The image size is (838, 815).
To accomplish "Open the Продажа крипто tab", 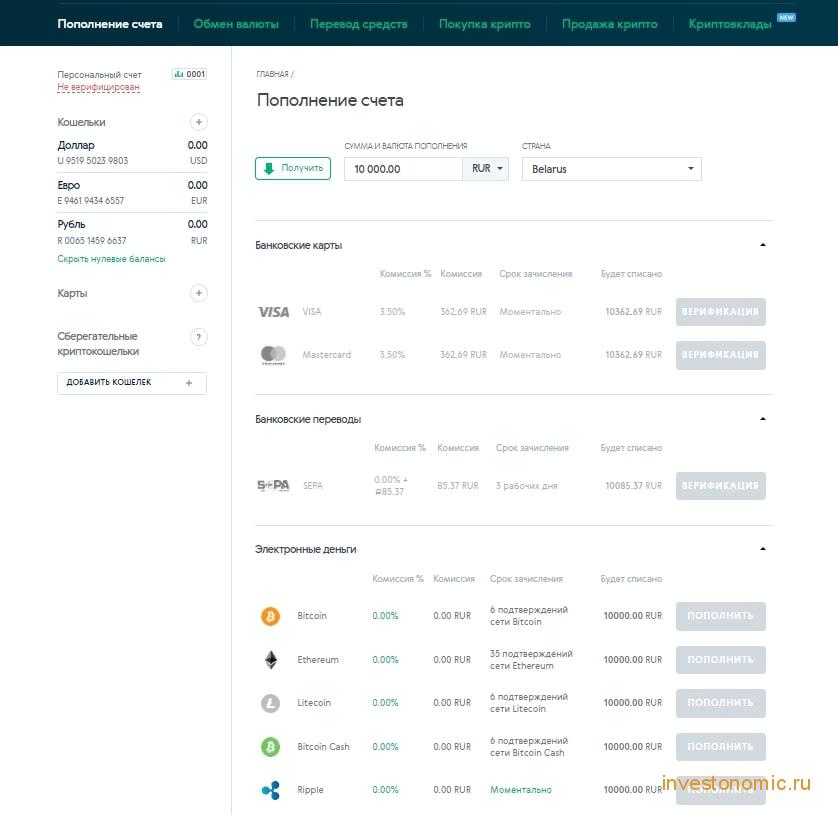I will point(610,24).
